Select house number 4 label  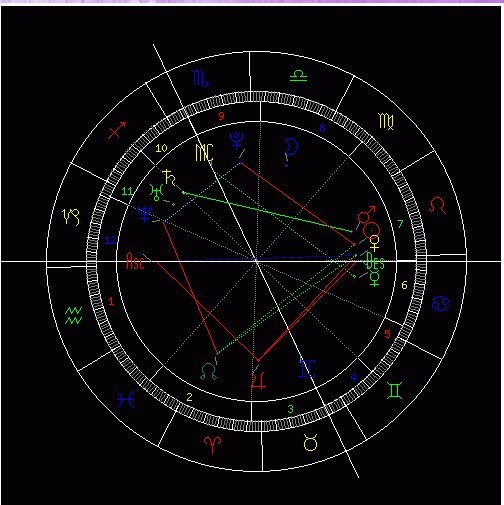coord(353,377)
